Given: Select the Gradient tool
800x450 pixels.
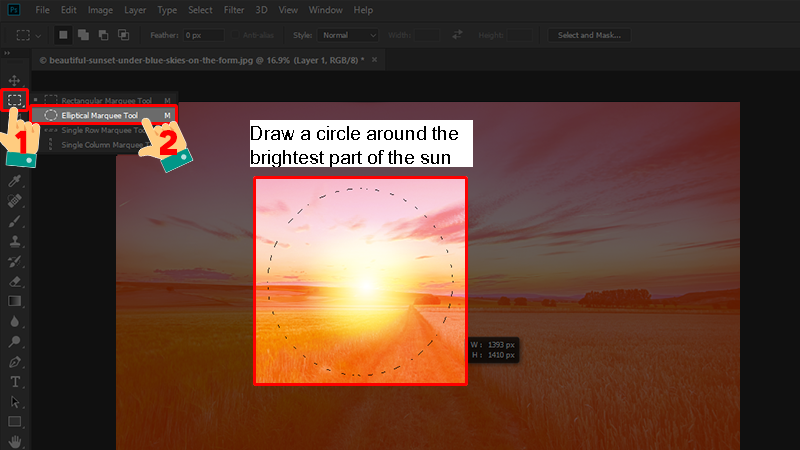Looking at the screenshot, I should click(14, 301).
